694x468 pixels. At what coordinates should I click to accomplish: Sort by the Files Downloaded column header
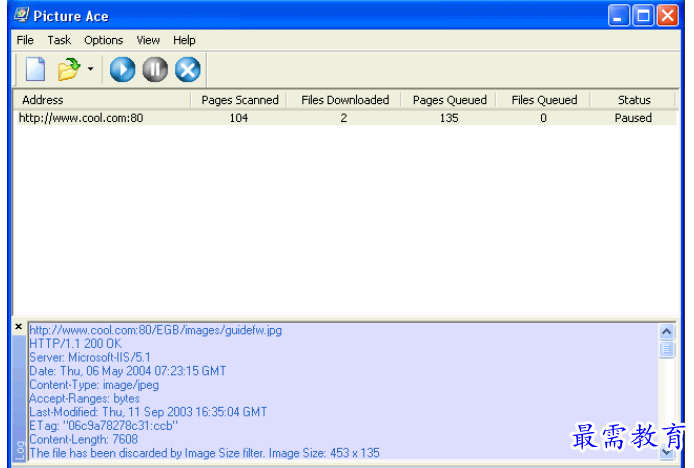tap(344, 100)
